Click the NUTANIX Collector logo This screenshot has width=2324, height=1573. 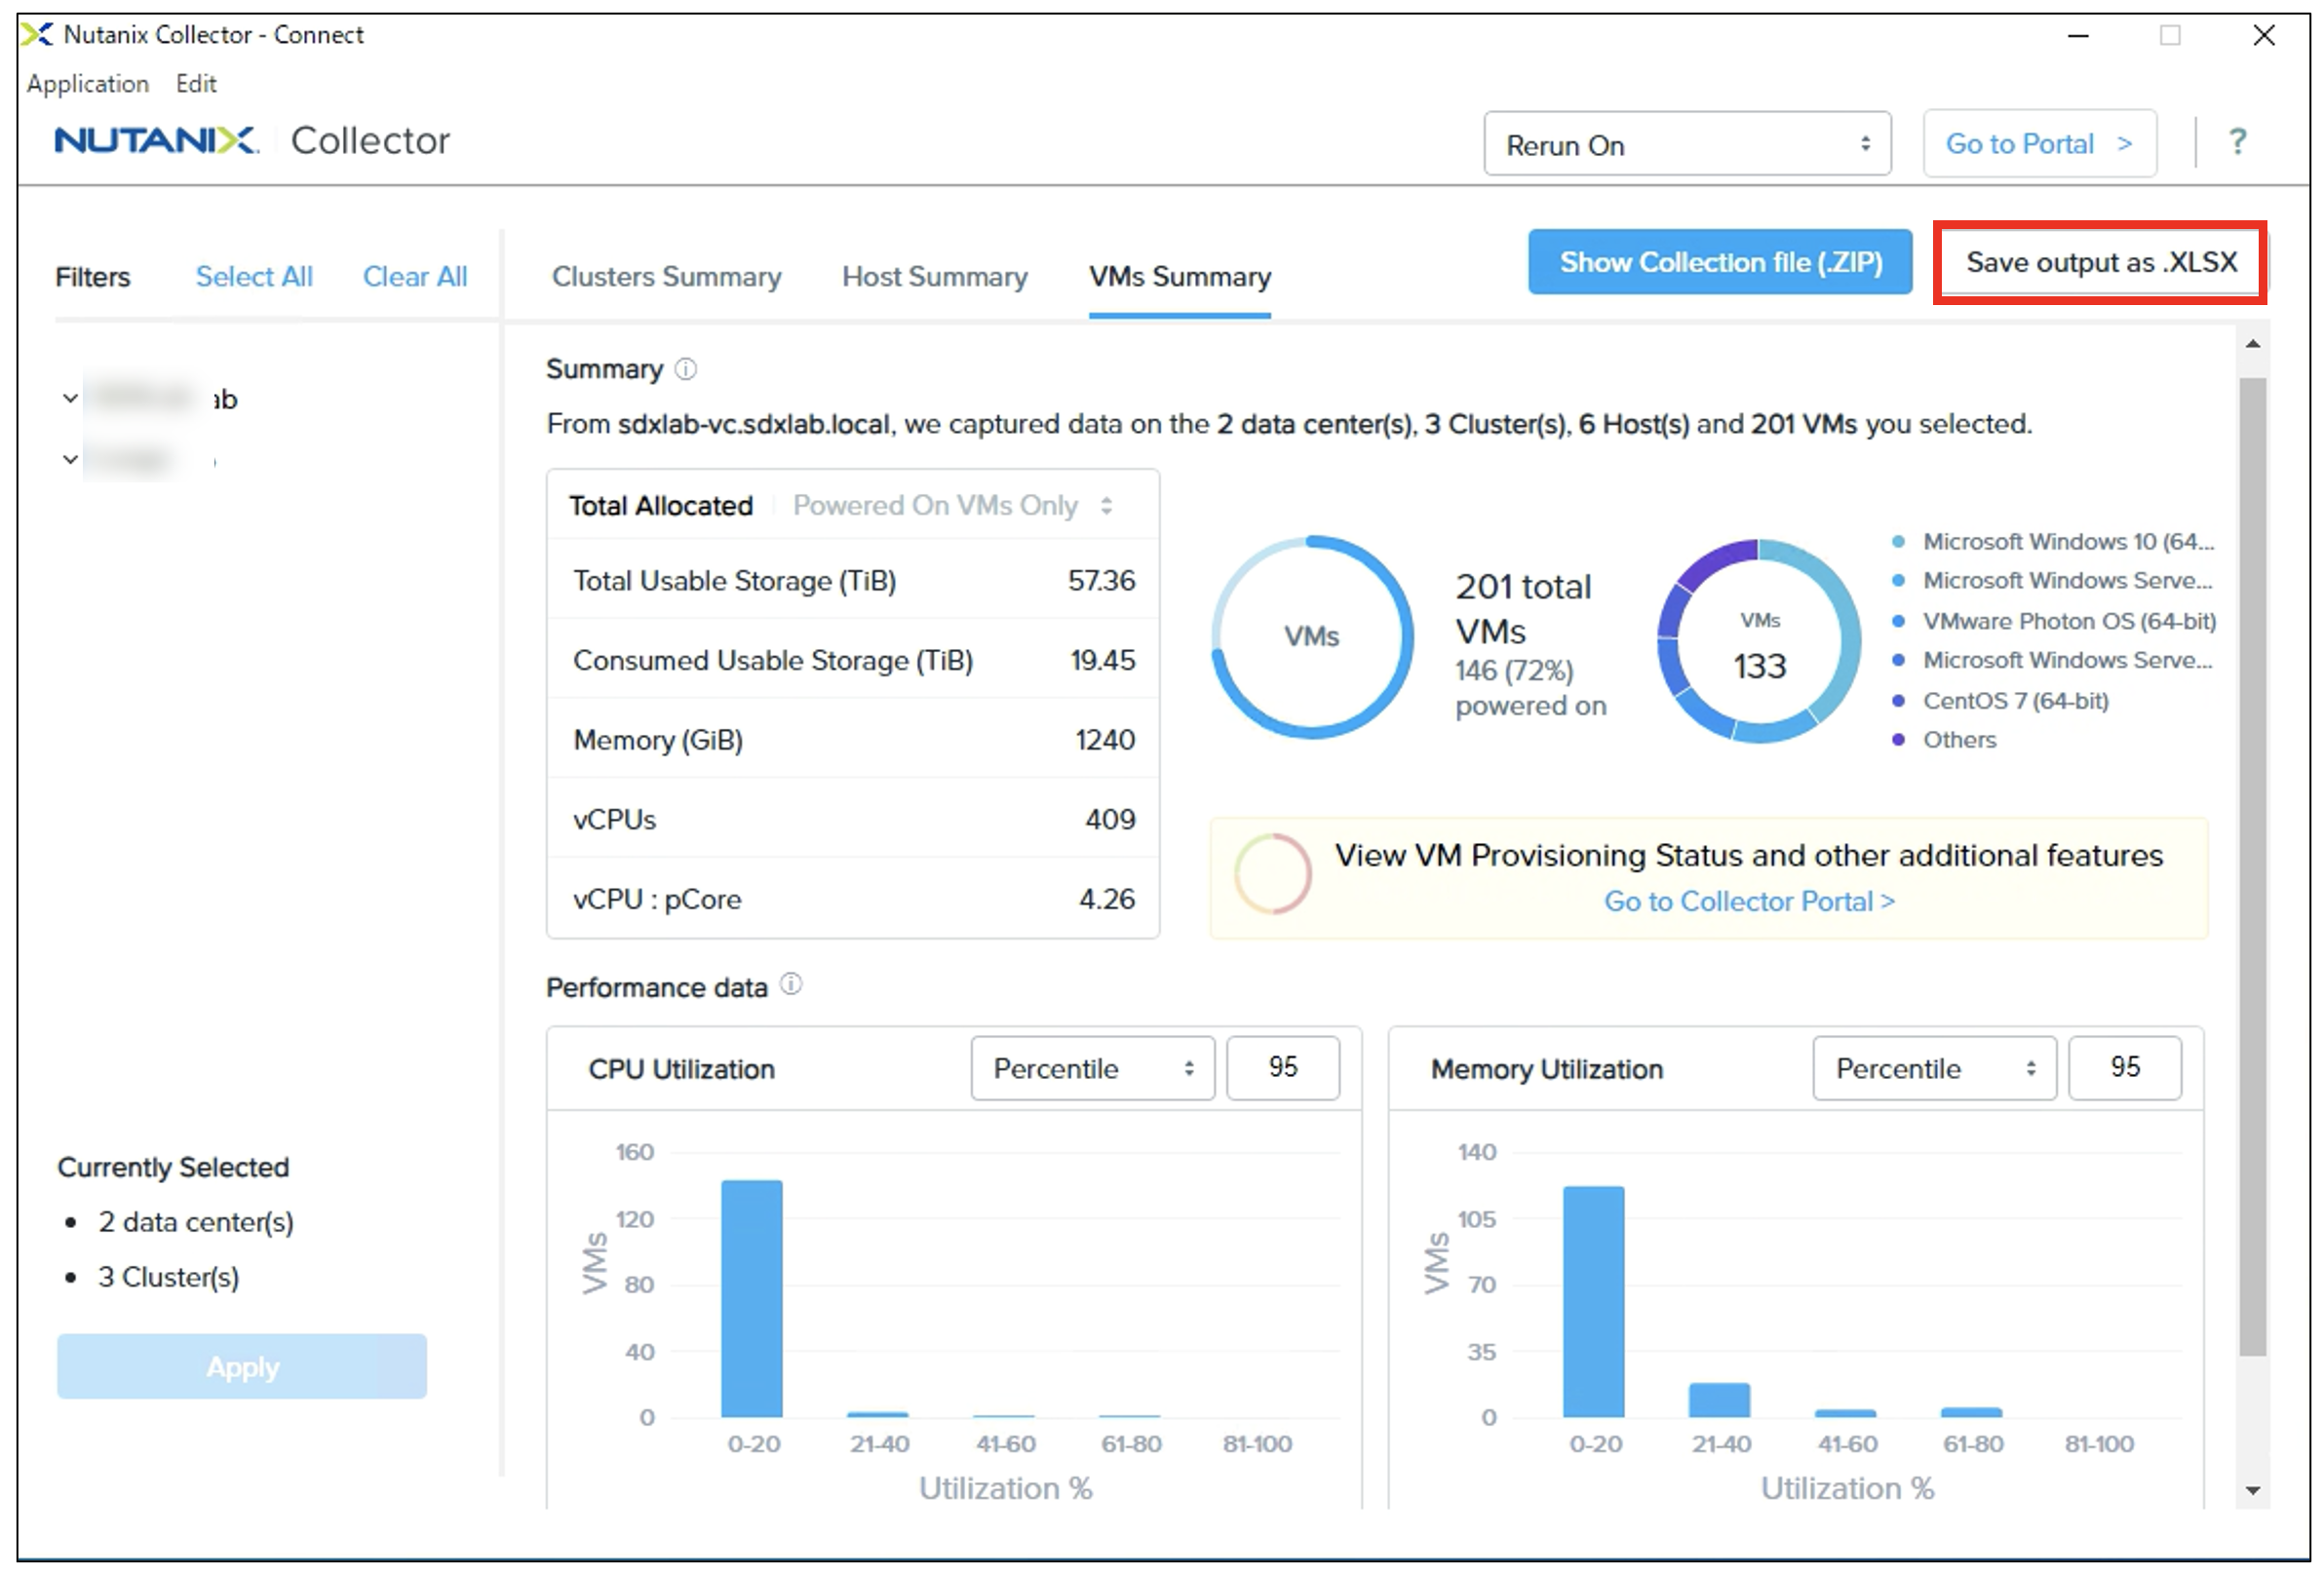click(x=252, y=140)
